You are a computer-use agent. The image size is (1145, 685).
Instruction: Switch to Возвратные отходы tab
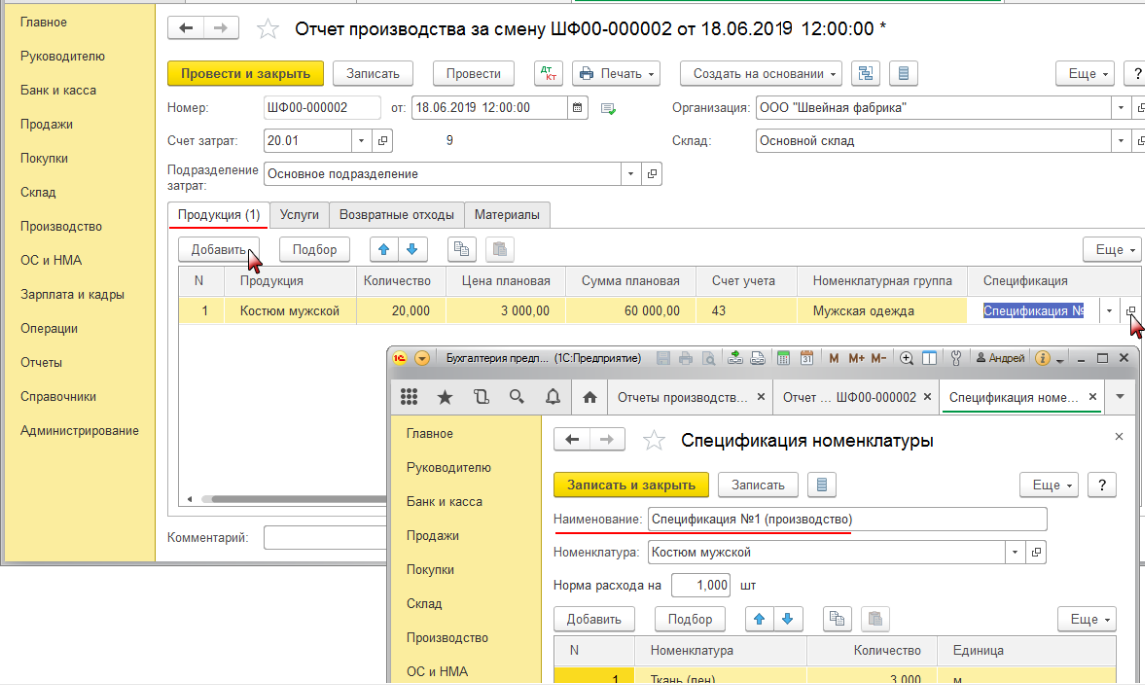point(397,215)
